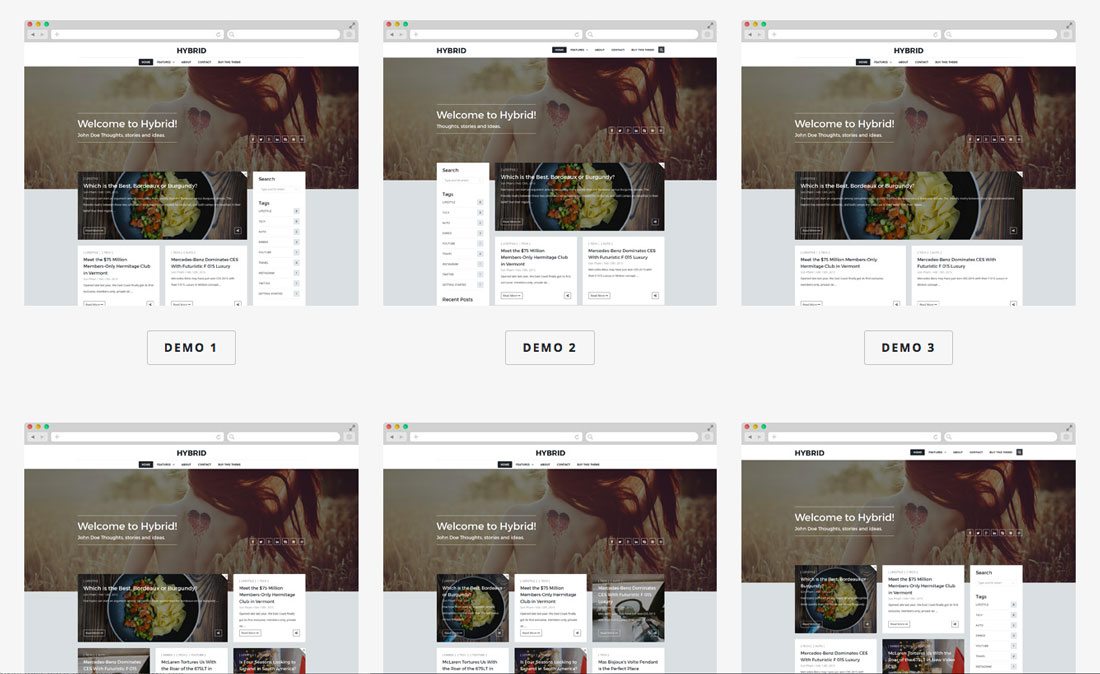
Task: Open the DEMO 2 button
Action: coord(549,347)
